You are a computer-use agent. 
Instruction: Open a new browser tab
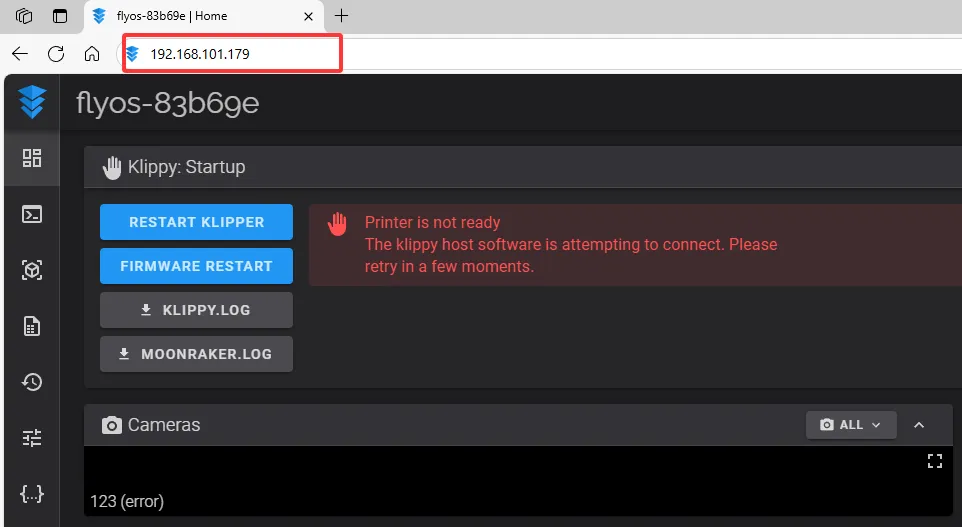342,16
